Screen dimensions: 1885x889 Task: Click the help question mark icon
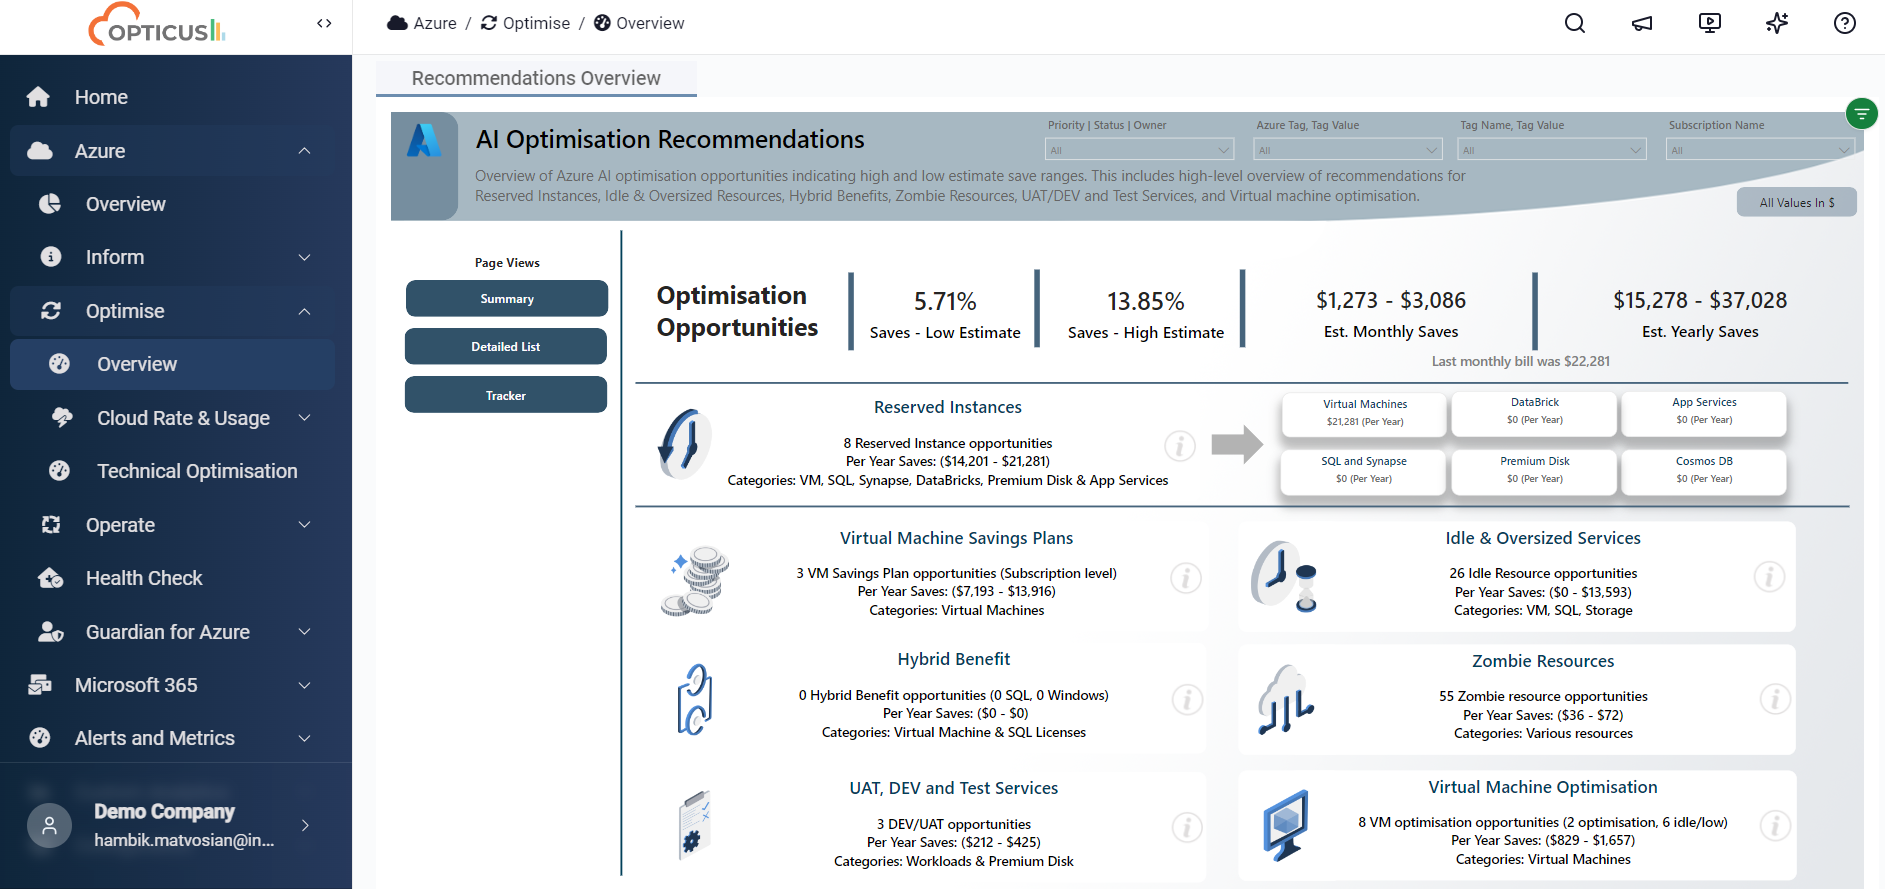[1845, 23]
